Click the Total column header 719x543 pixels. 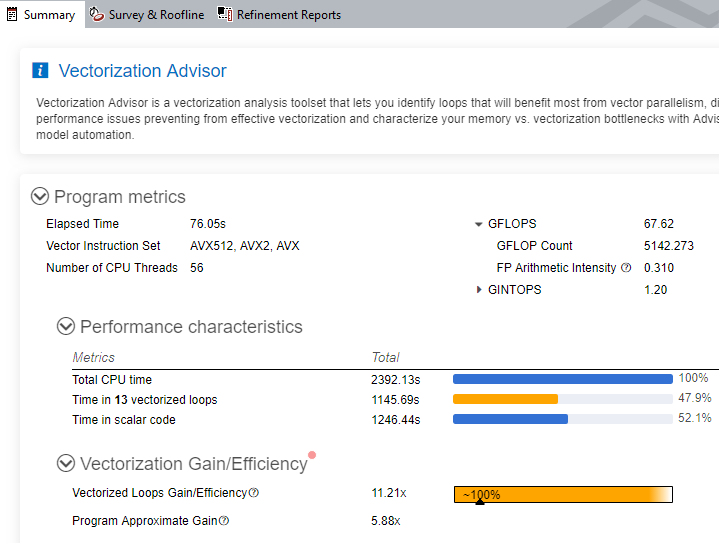pyautogui.click(x=386, y=357)
